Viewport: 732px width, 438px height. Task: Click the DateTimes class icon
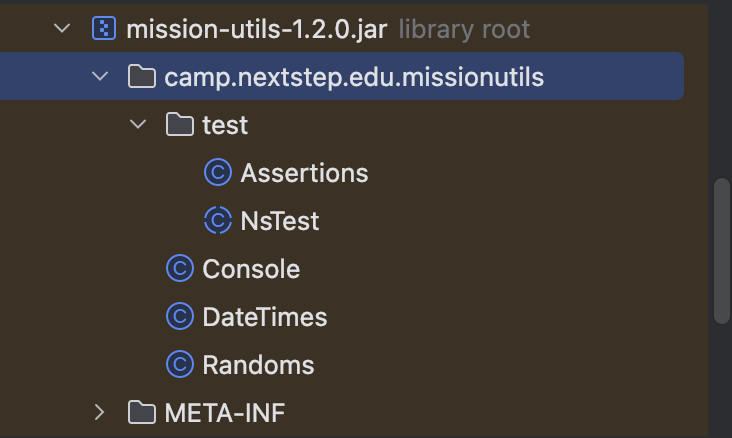(x=180, y=317)
